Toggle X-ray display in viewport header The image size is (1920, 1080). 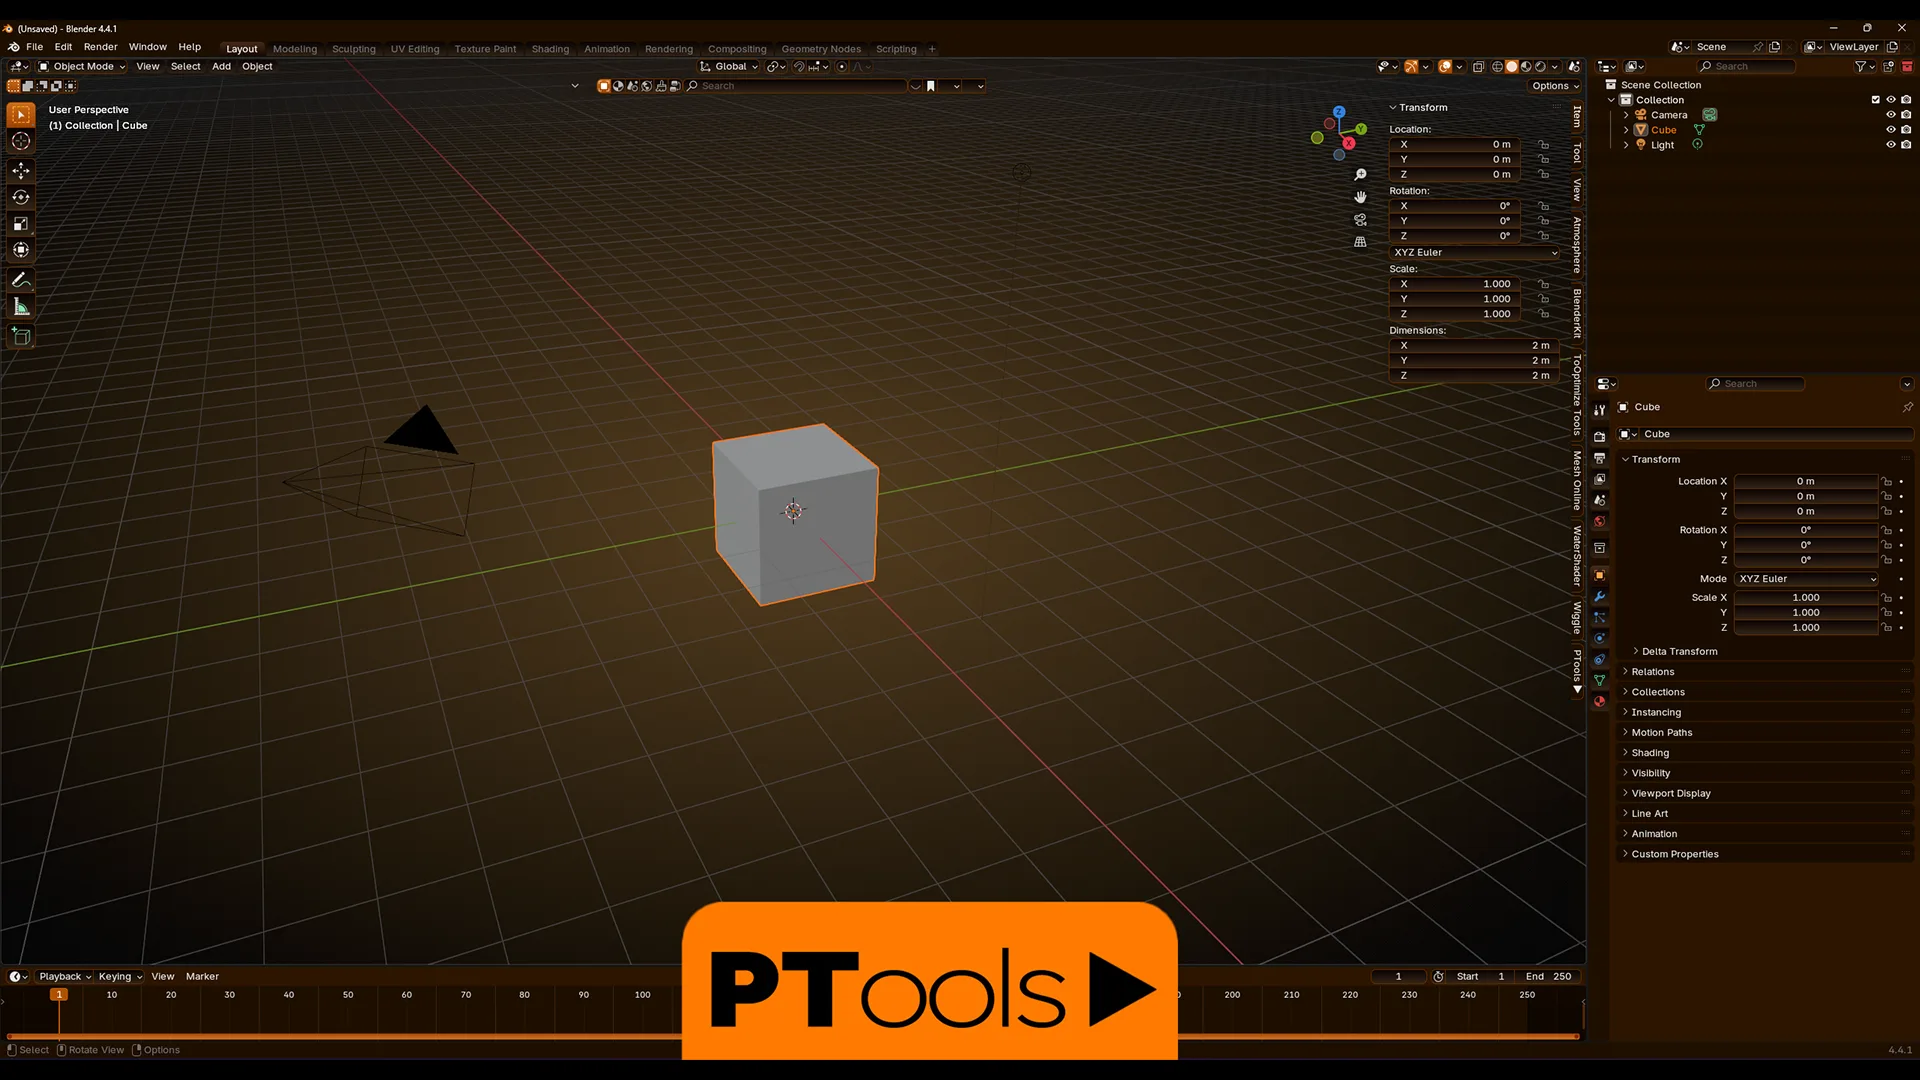(x=1478, y=67)
